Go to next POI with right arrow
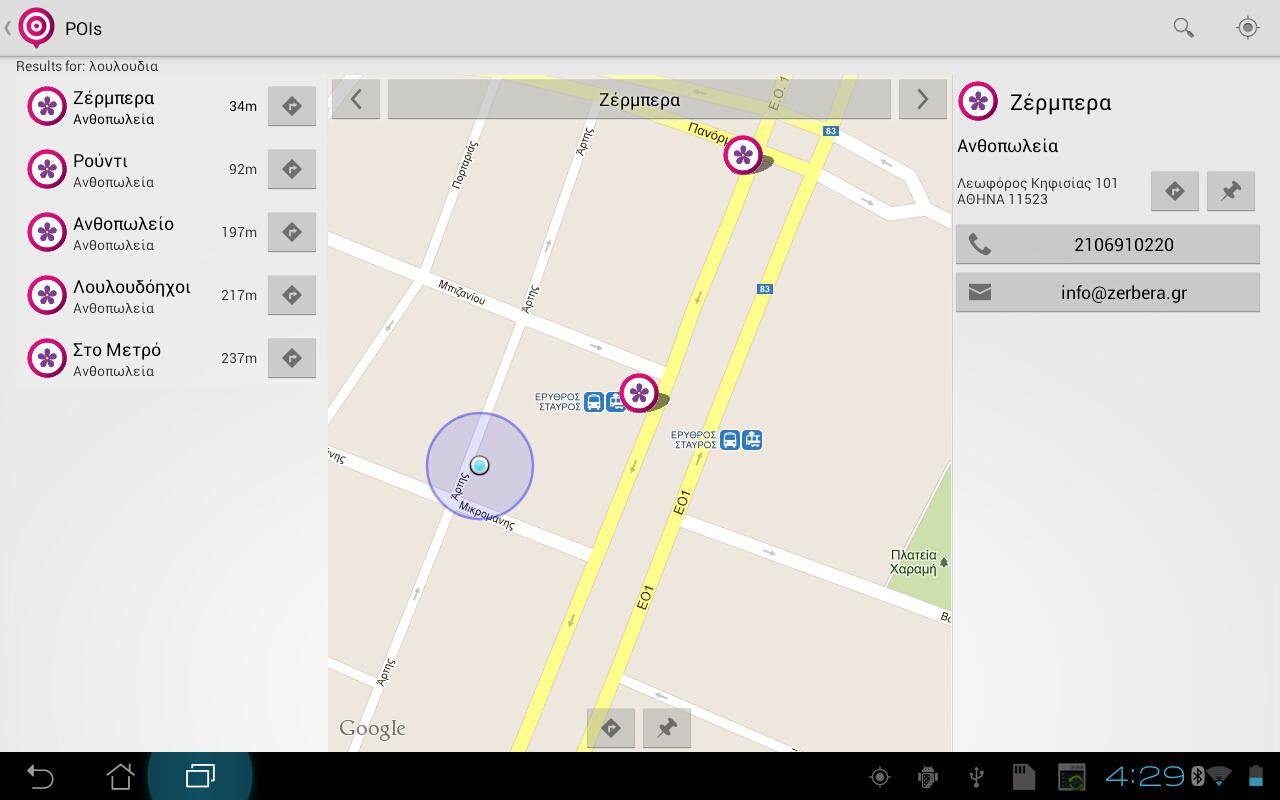Screen dimensions: 1280x800 (x=922, y=99)
